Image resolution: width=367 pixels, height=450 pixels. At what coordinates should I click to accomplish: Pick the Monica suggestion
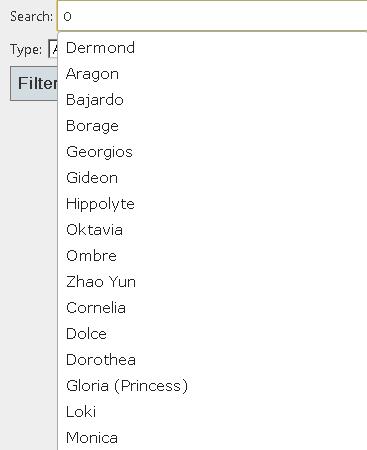pos(212,438)
